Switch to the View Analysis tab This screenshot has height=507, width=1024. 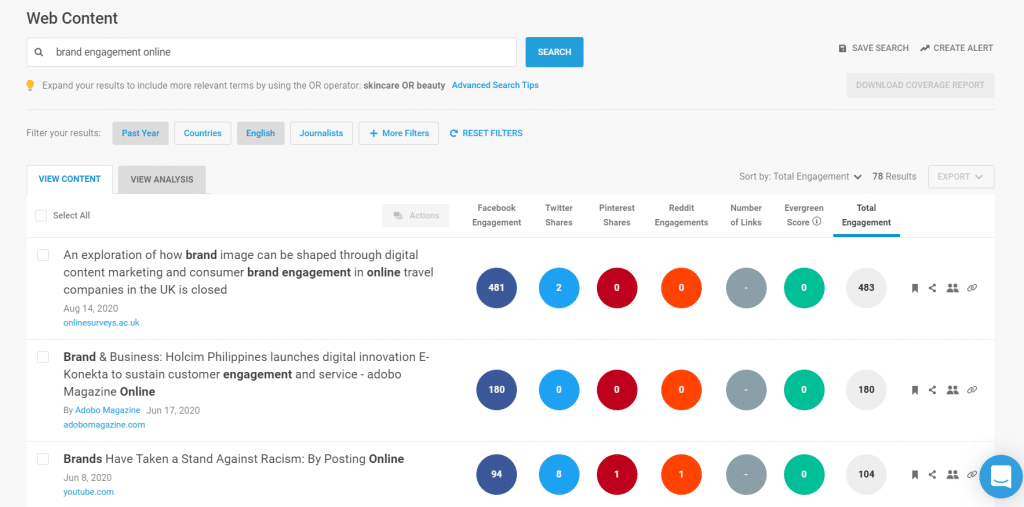pyautogui.click(x=162, y=179)
